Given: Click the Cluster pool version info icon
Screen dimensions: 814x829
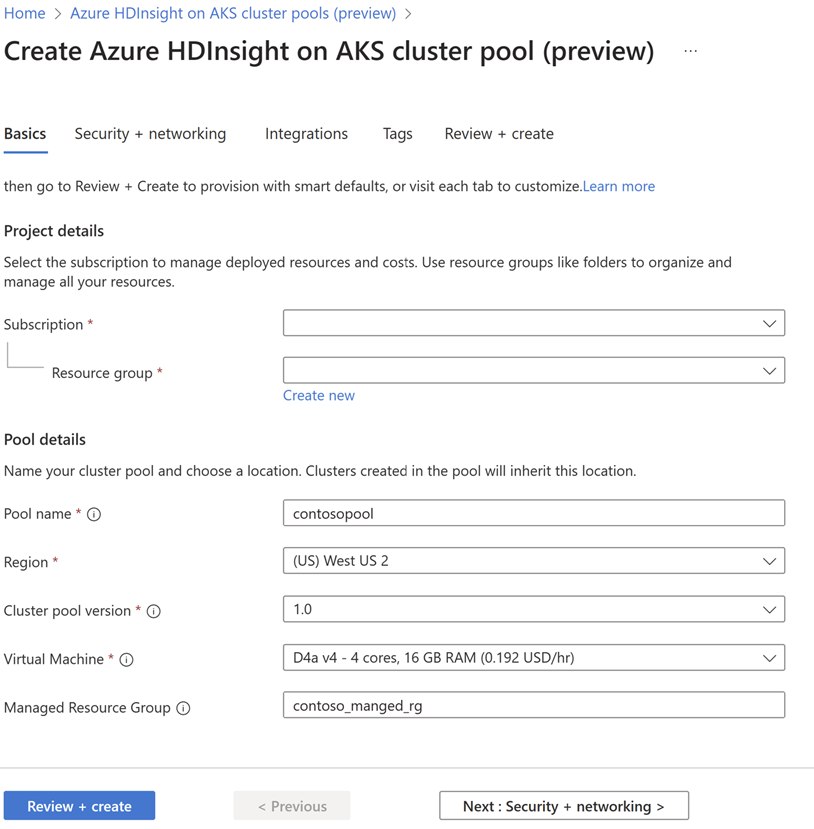Looking at the screenshot, I should tap(154, 611).
